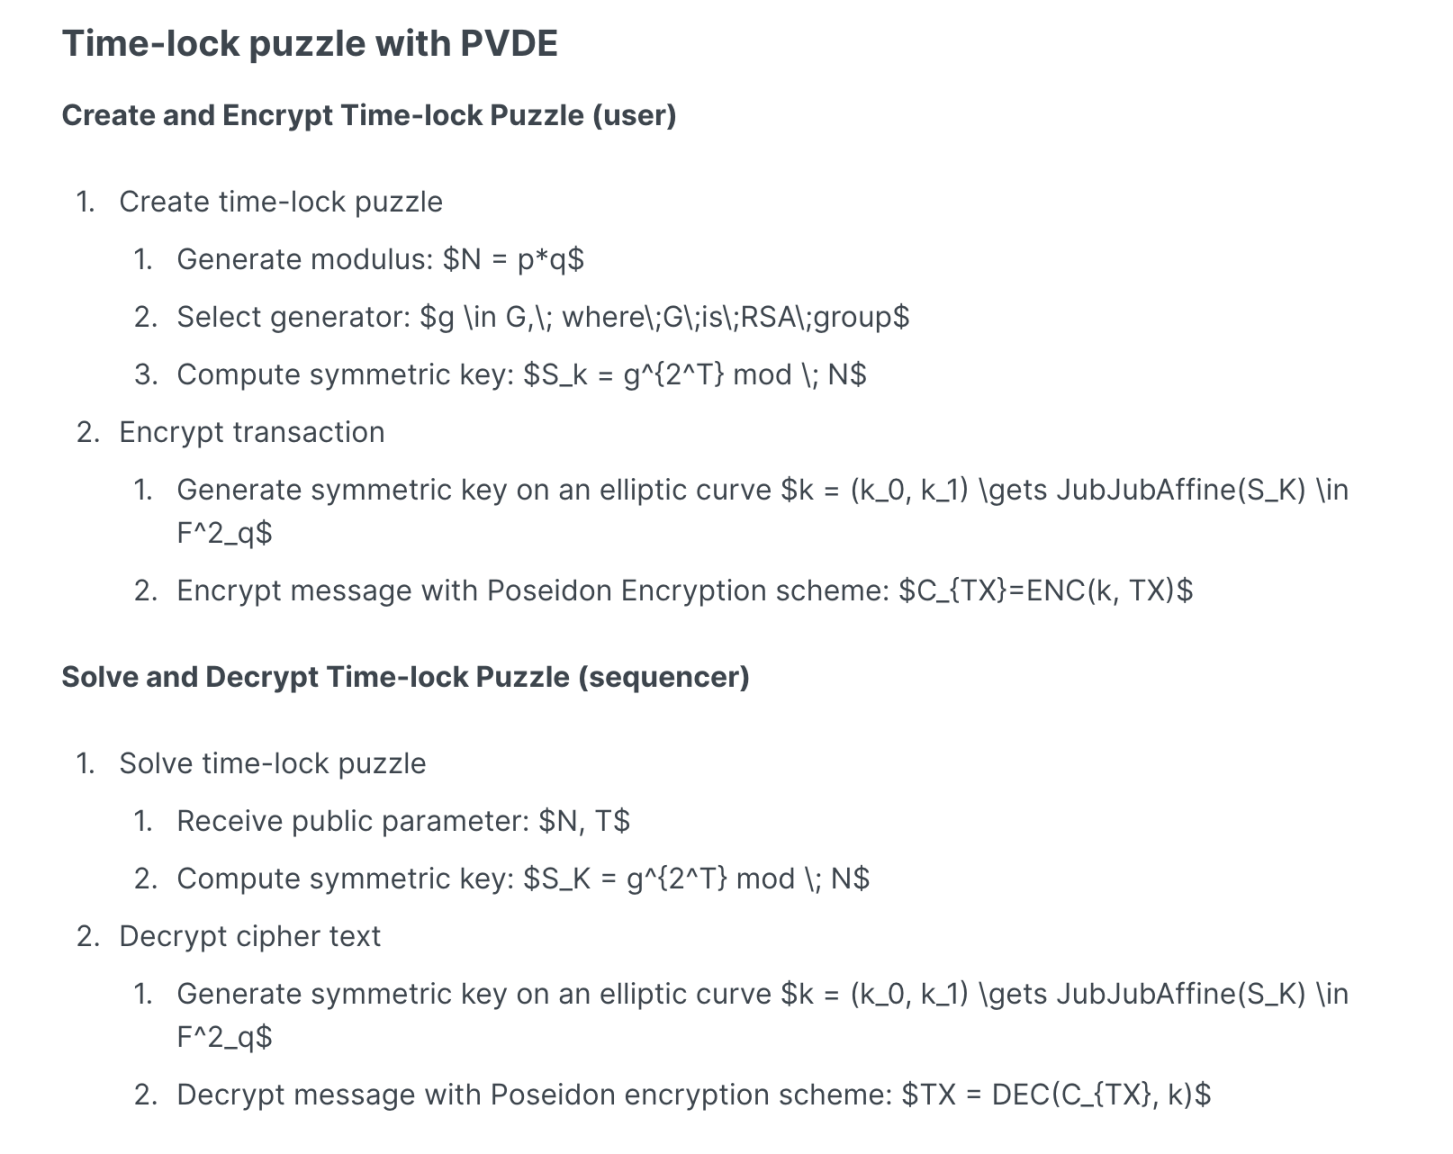This screenshot has width=1453, height=1154.
Task: Click the 'Receive public parameter' step text
Action: coord(353,822)
